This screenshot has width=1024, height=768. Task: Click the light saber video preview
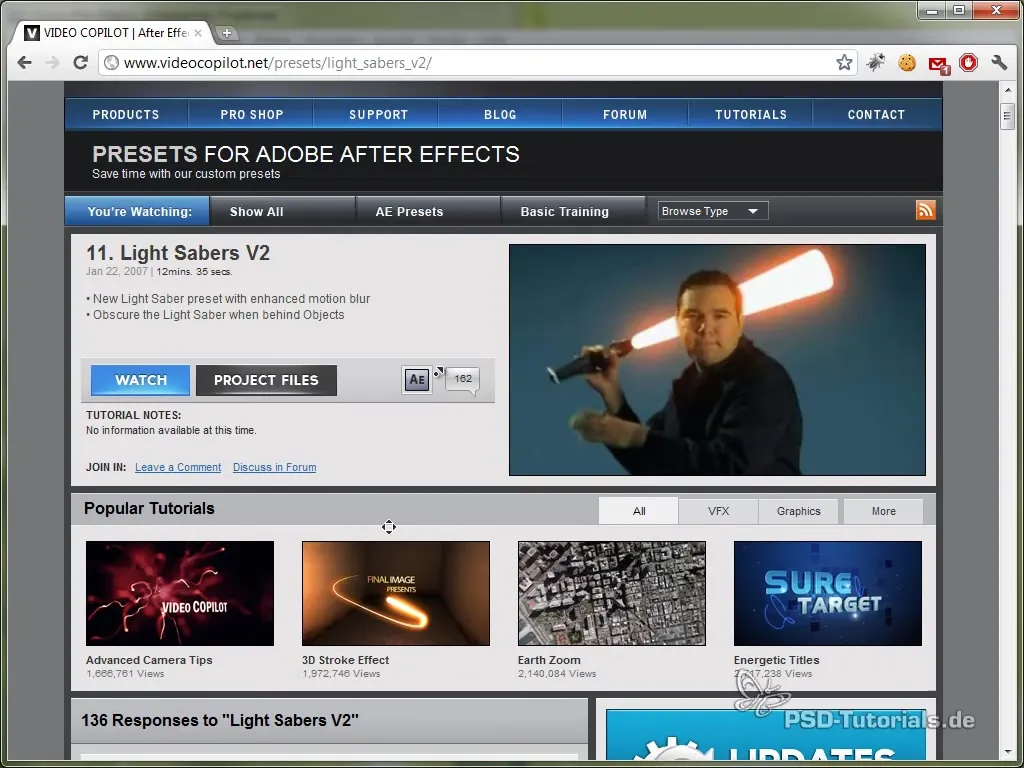point(717,360)
